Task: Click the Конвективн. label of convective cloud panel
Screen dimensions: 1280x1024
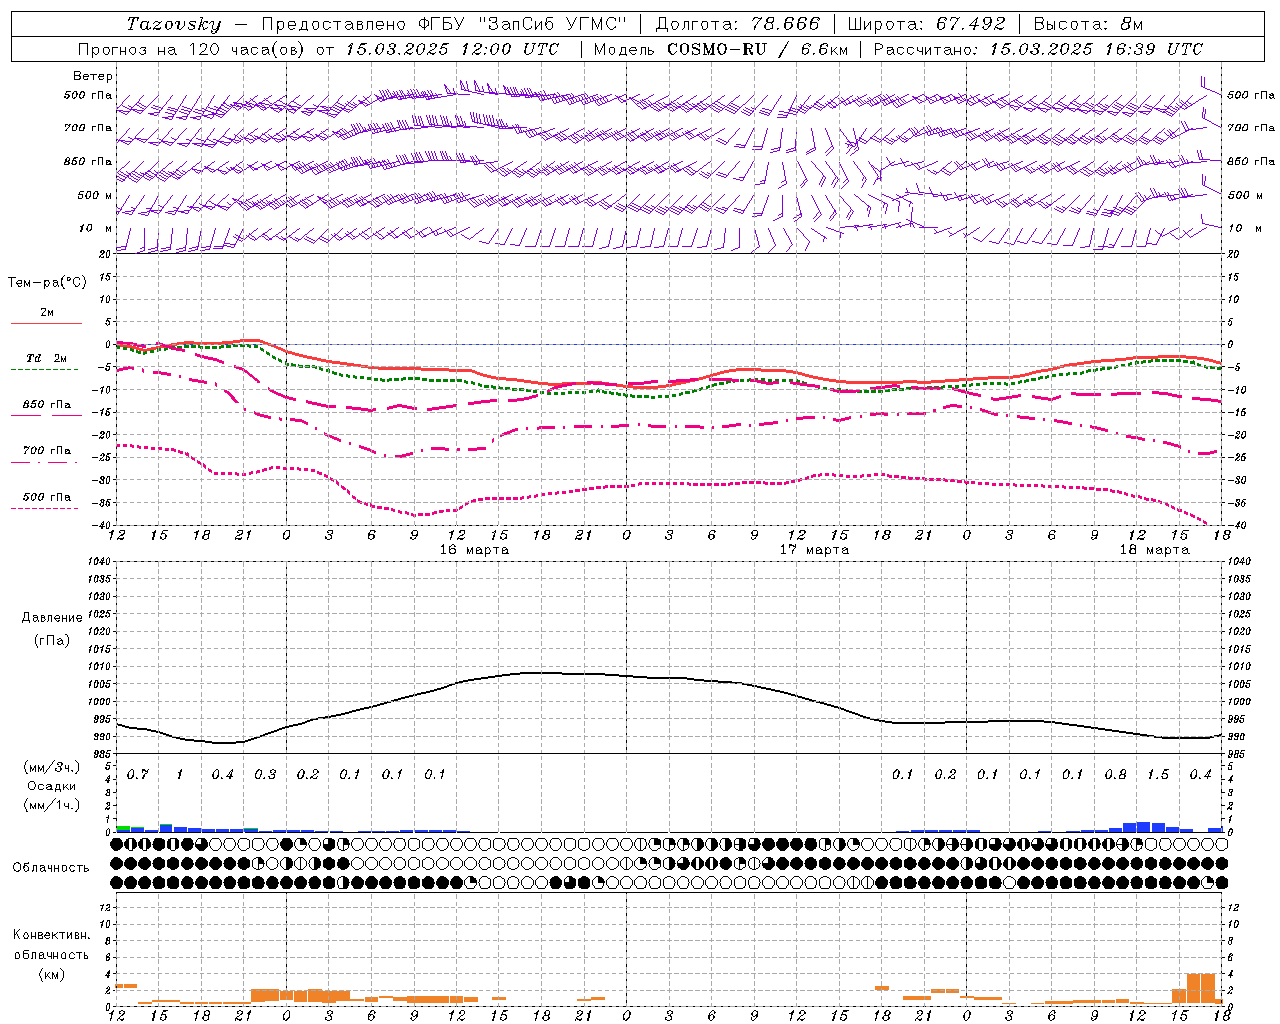Action: tap(51, 935)
